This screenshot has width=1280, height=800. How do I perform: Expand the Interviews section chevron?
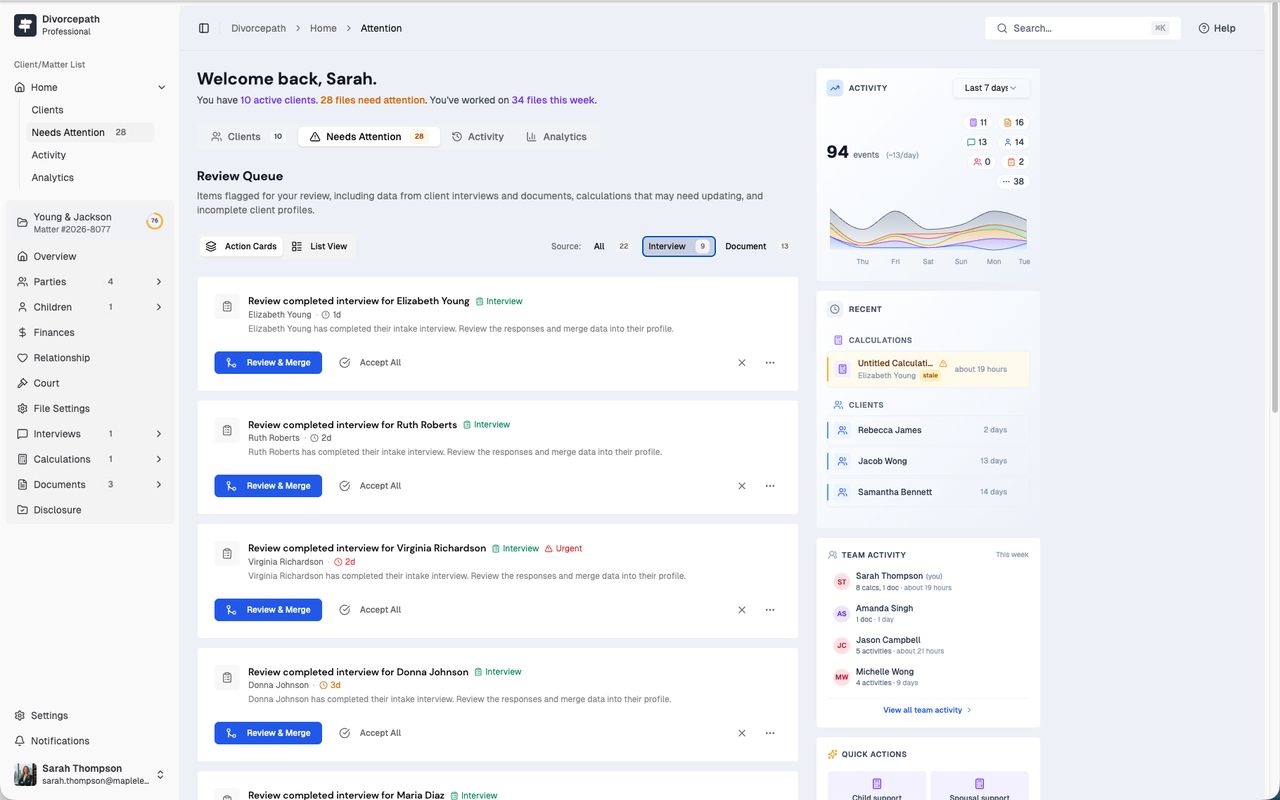[x=159, y=434]
